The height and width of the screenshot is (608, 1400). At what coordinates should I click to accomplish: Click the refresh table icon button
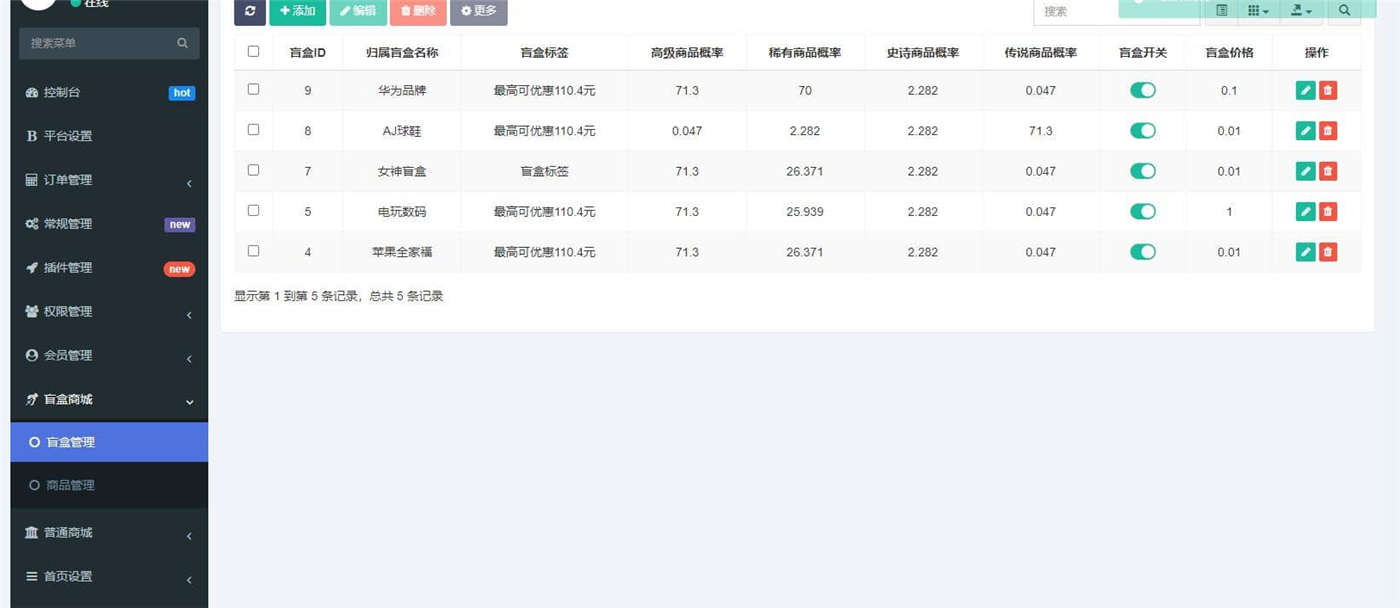tap(249, 11)
